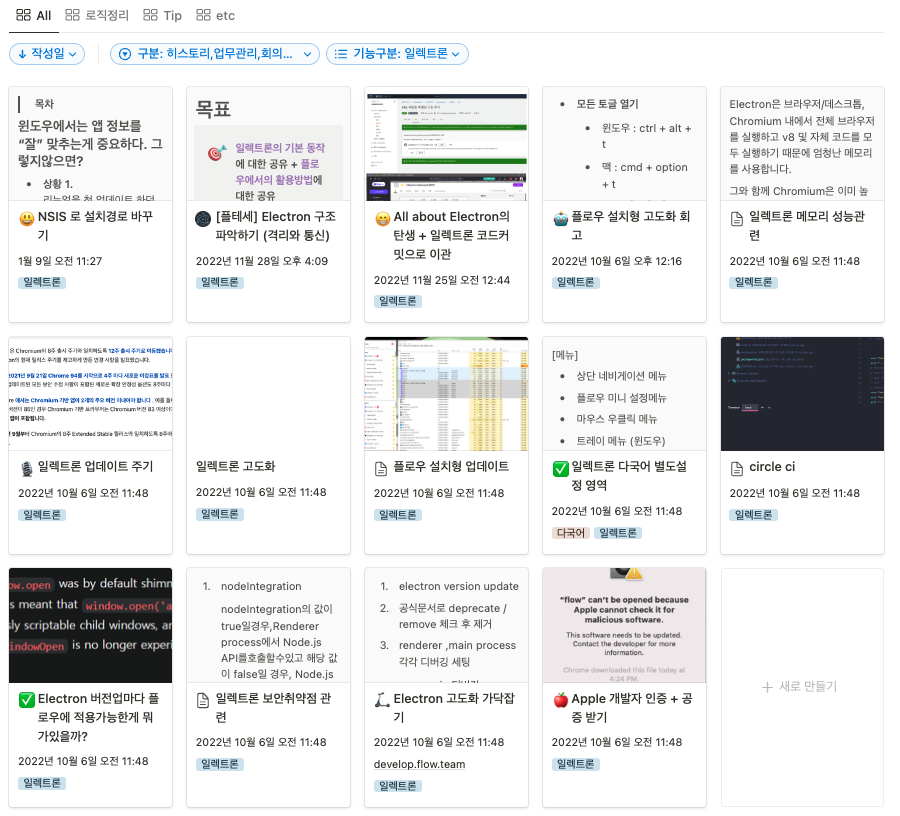Open the 일렉트론 업데이트 주기 text thumbnail
This screenshot has width=900, height=816.
[x=91, y=394]
